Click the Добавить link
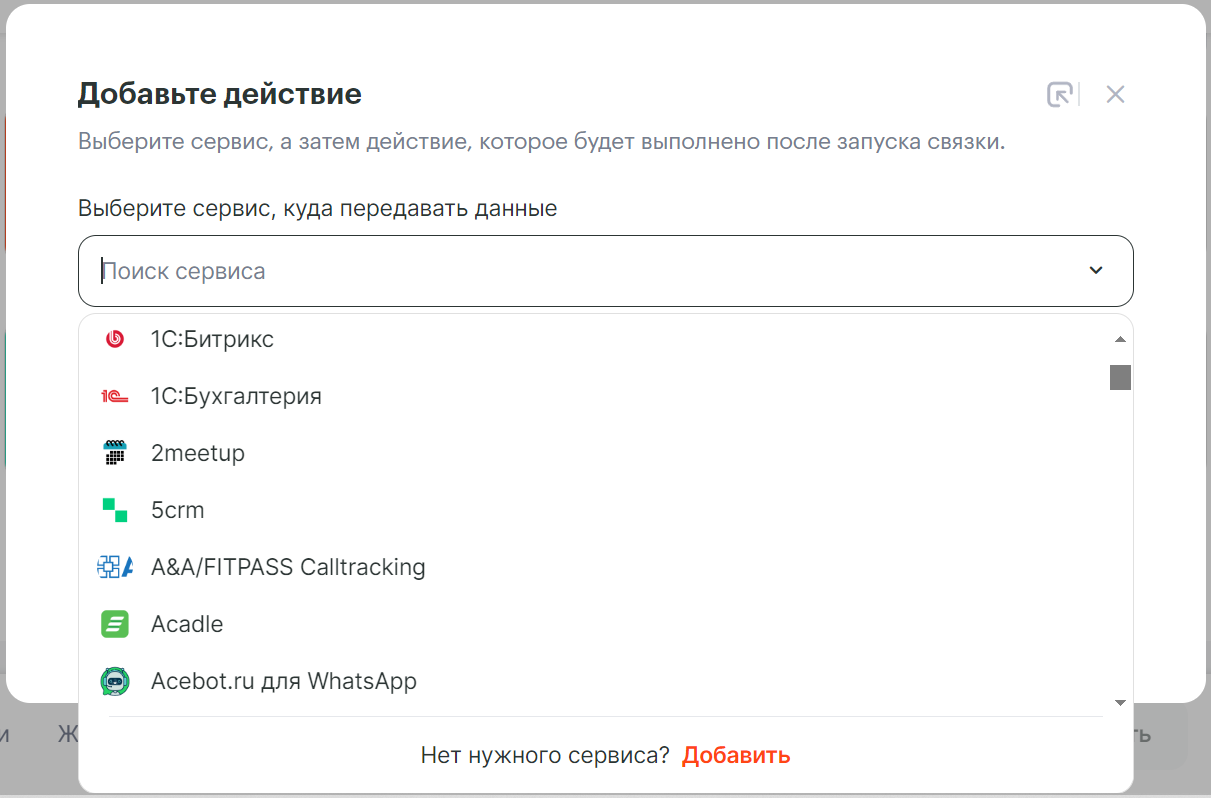 [x=736, y=755]
